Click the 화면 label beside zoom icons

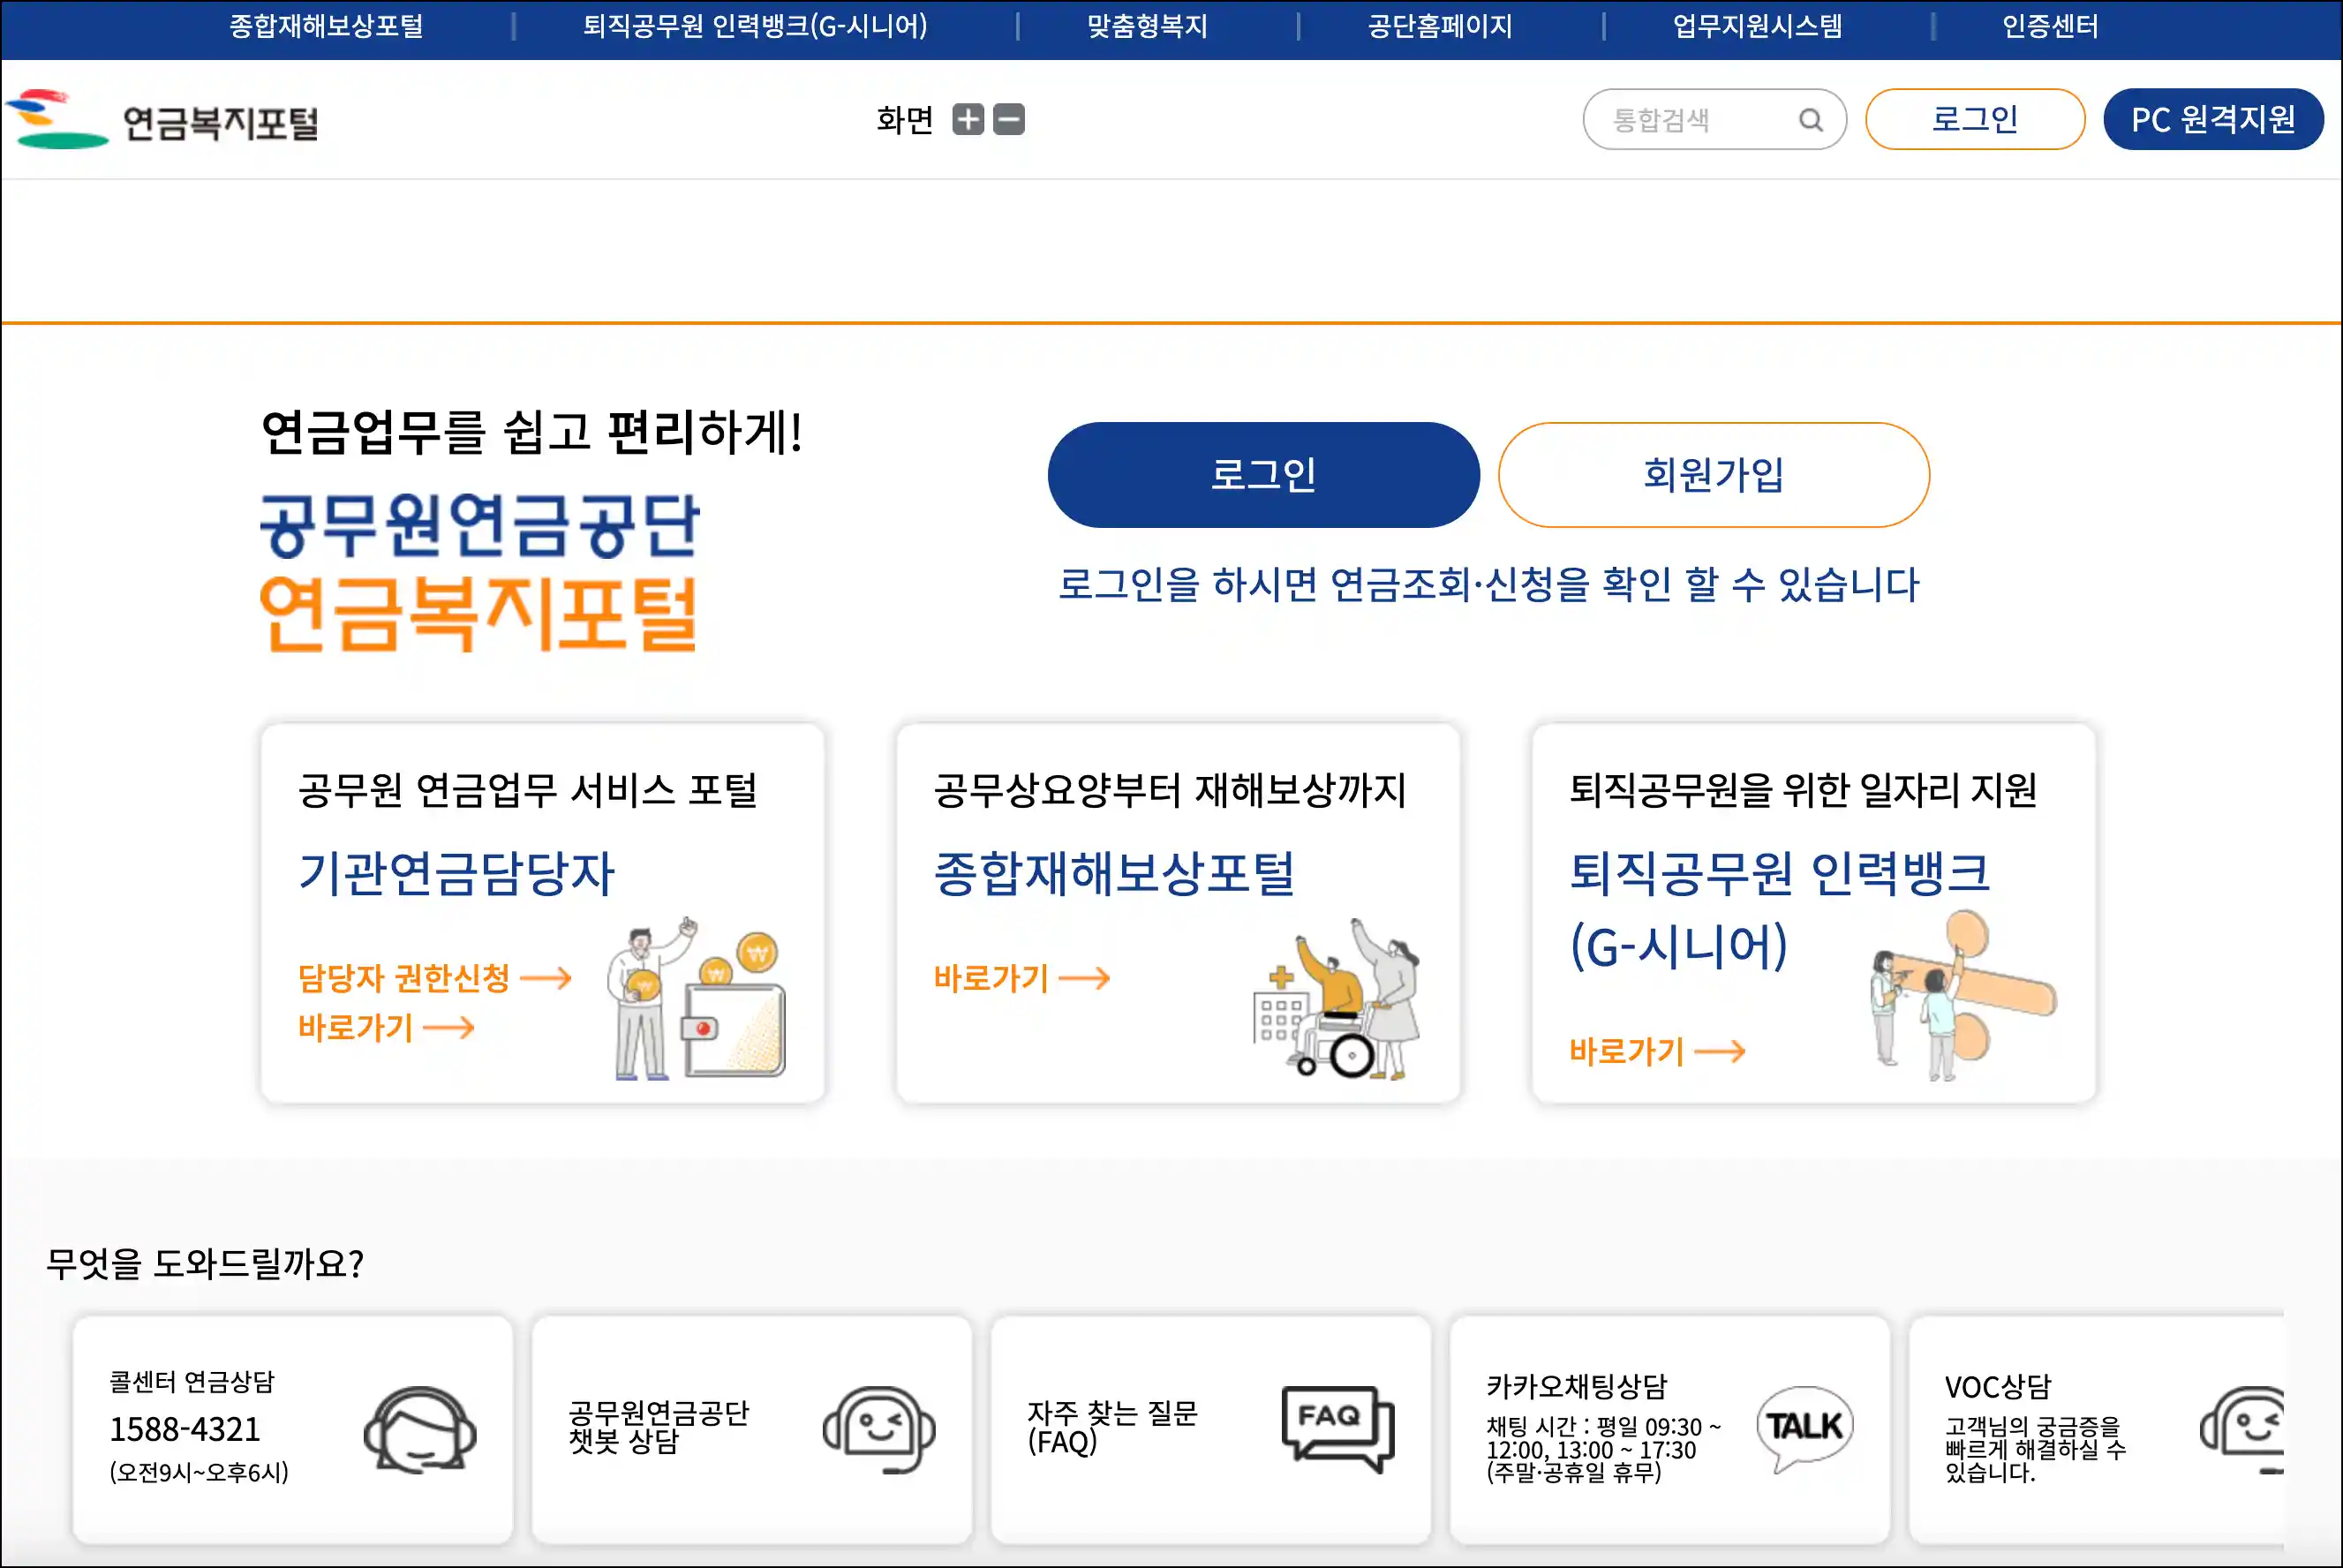(x=904, y=119)
